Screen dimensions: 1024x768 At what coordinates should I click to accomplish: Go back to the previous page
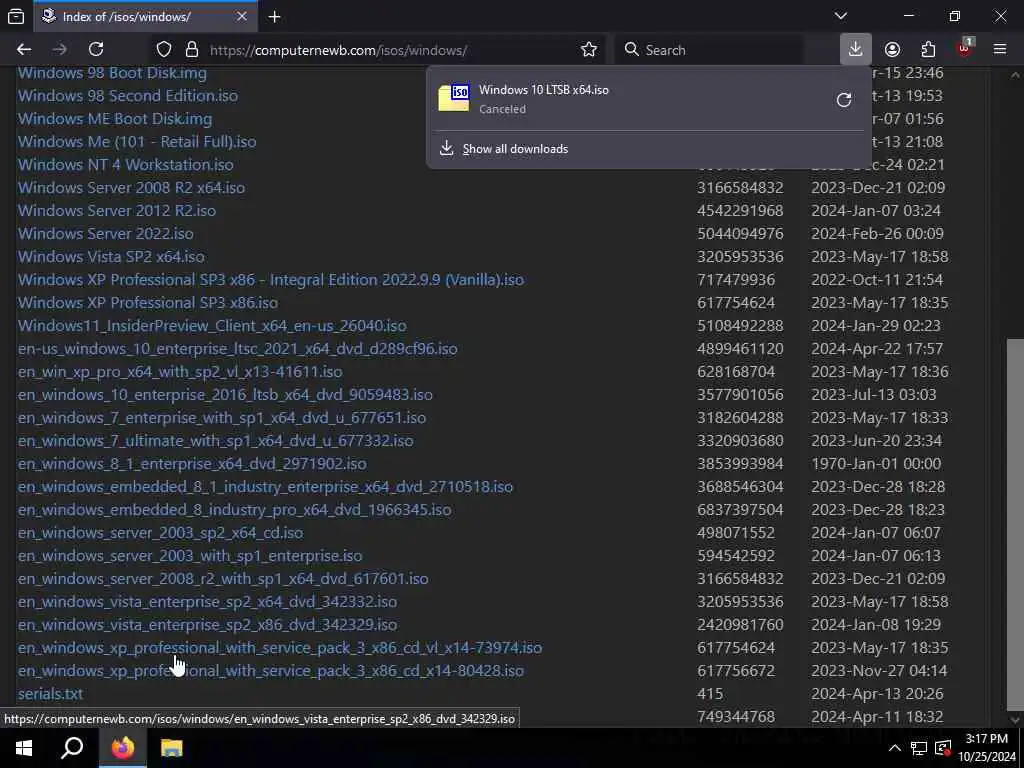tap(24, 50)
